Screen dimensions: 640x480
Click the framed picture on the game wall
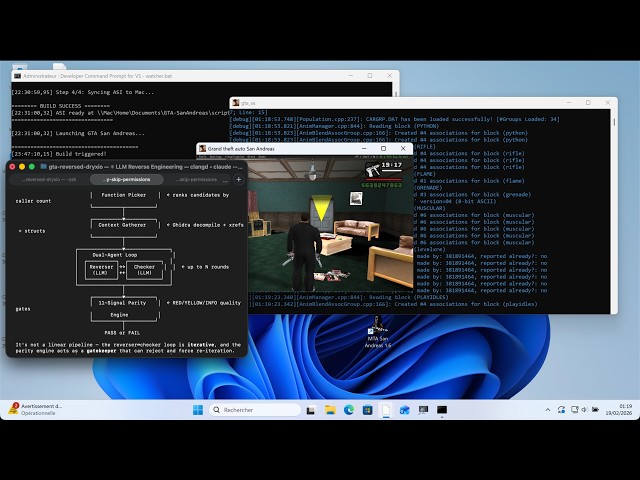point(356,198)
